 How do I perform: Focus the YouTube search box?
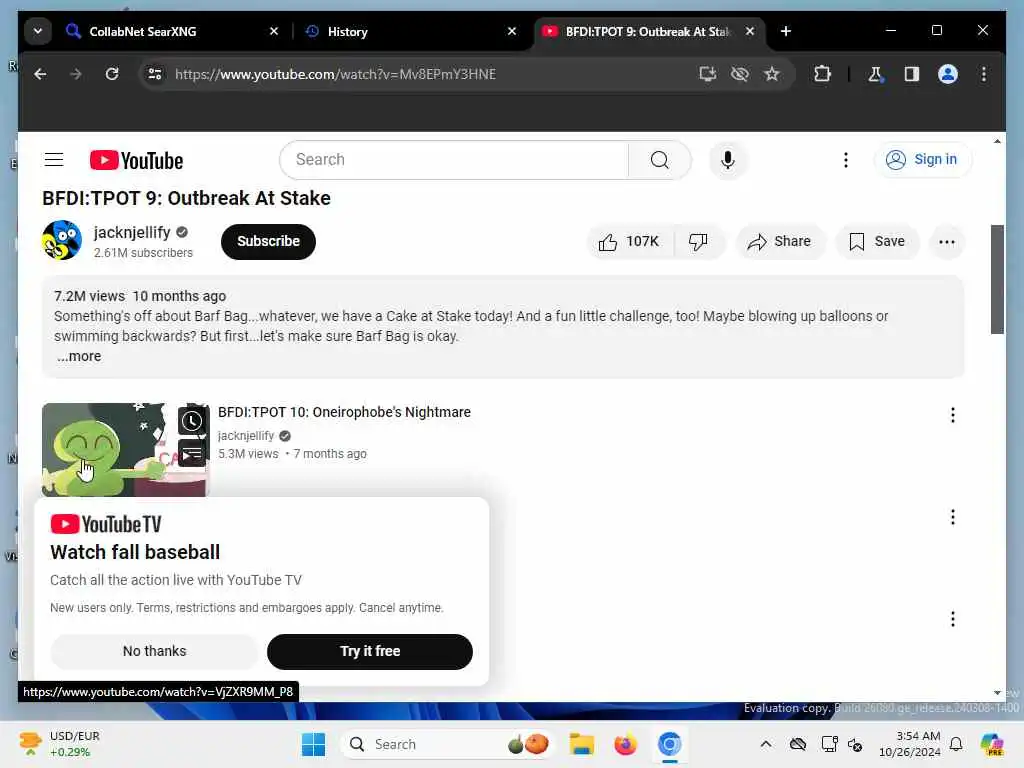pos(454,160)
